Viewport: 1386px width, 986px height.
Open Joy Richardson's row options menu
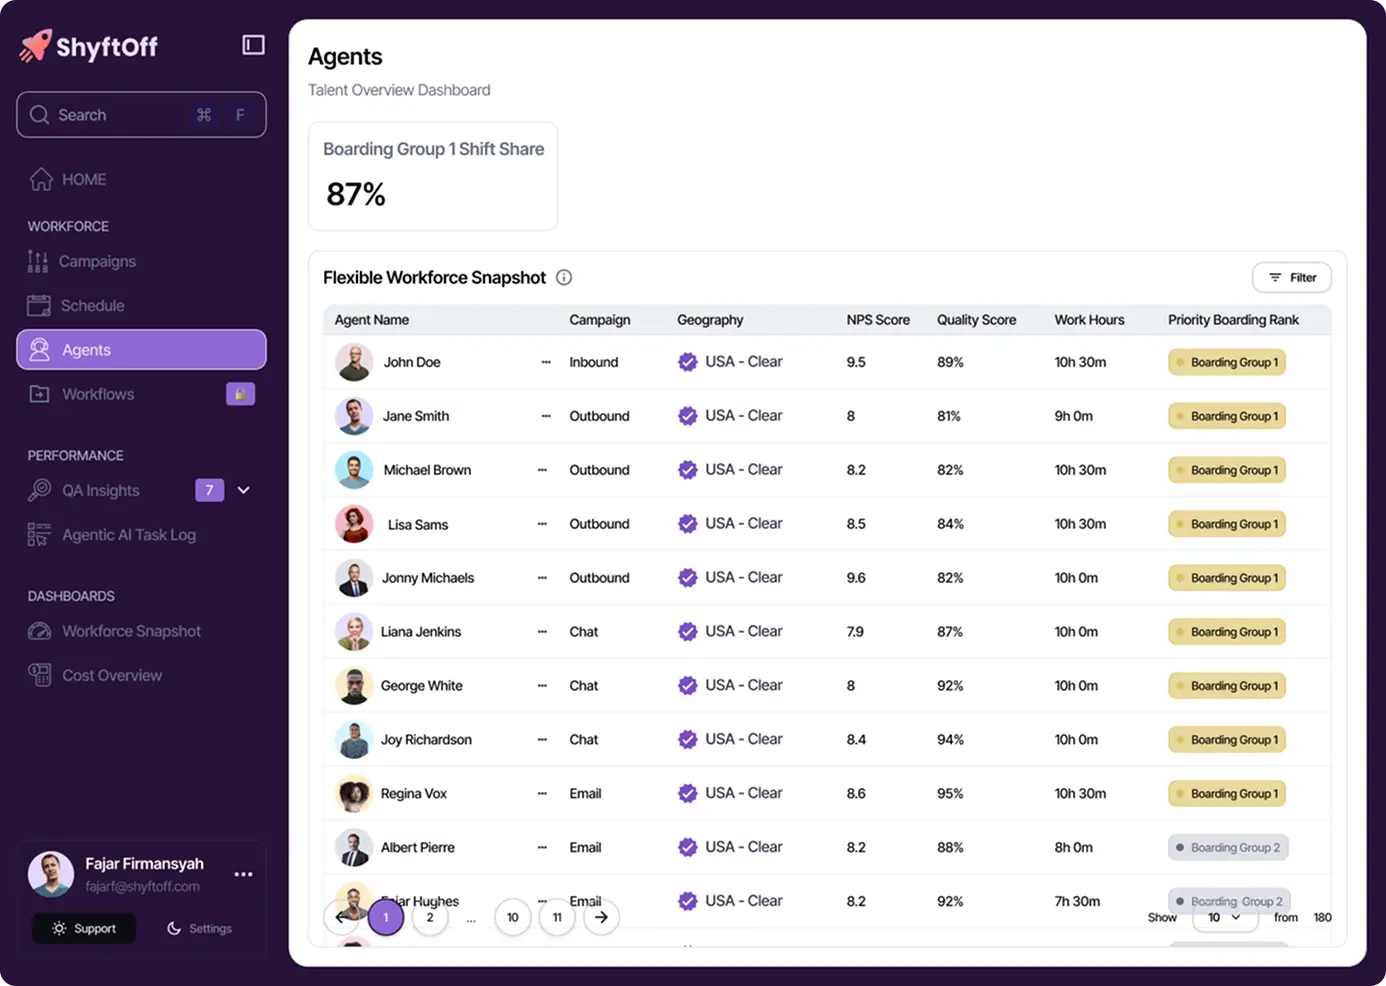coord(542,740)
